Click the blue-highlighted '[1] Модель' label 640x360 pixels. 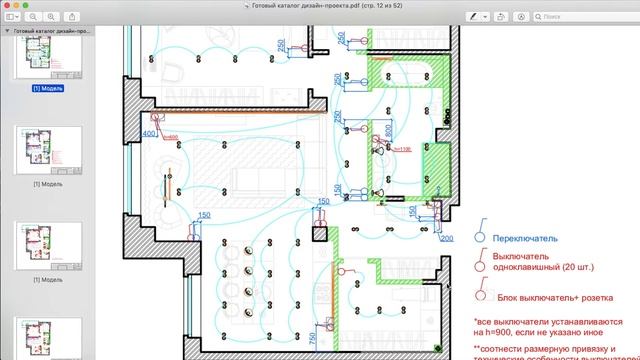(48, 89)
